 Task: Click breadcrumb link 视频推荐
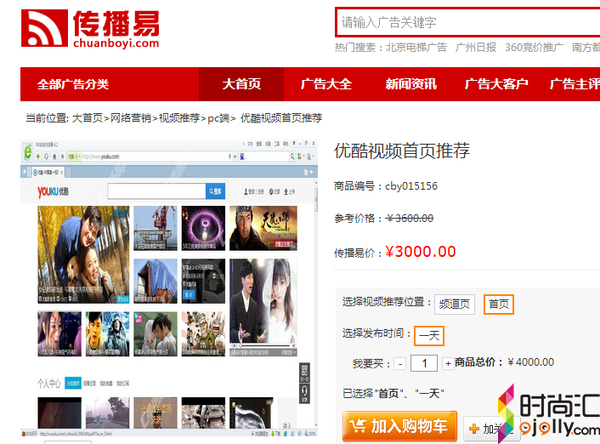click(x=179, y=118)
